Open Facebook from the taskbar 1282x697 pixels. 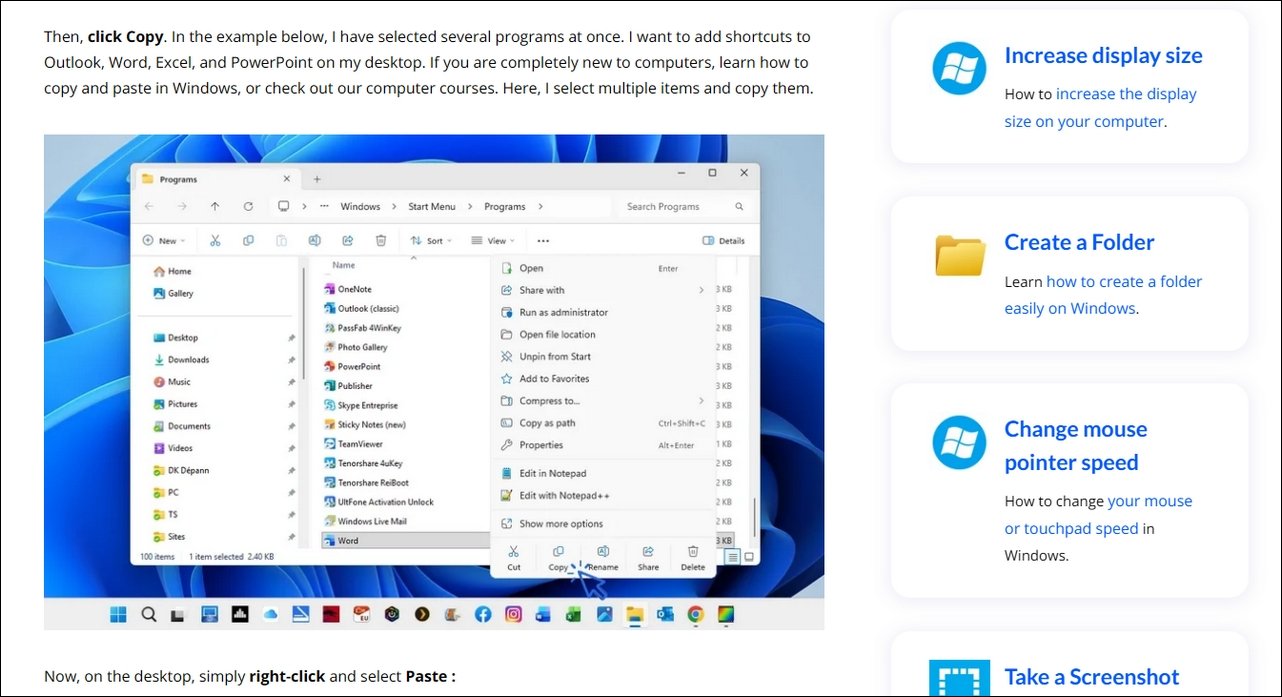483,614
